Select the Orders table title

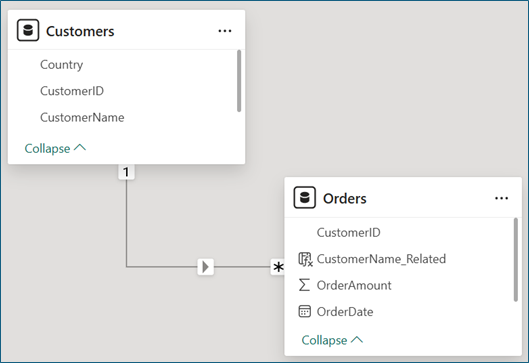(x=344, y=198)
